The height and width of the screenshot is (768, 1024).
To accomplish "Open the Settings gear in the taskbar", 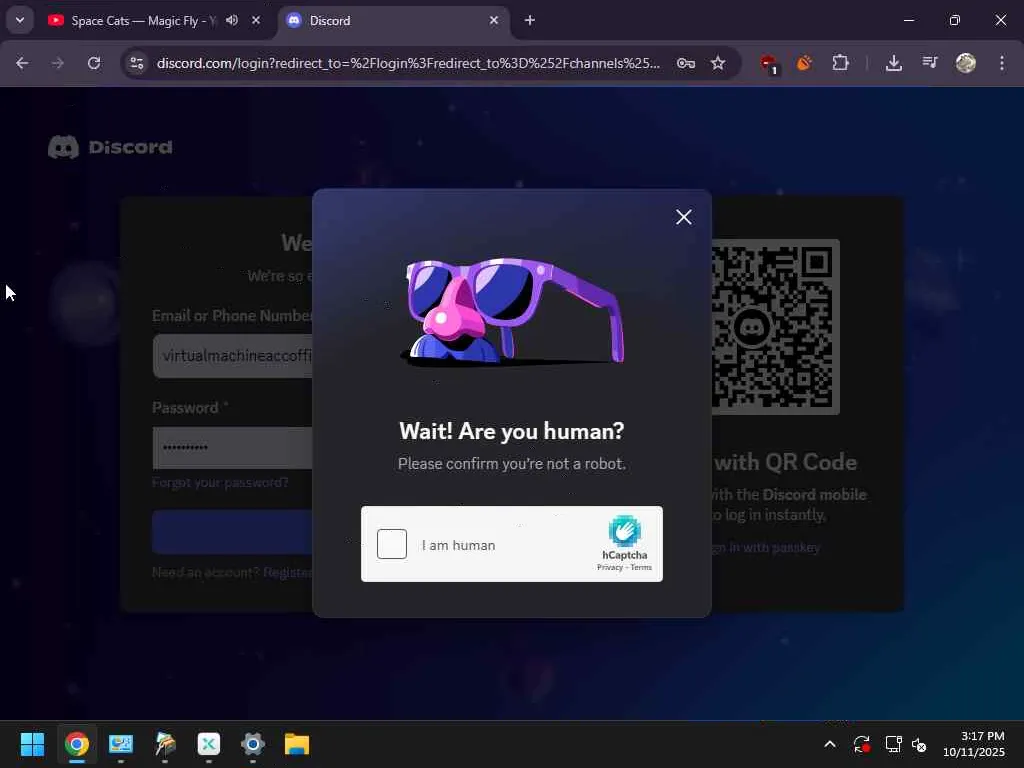I will pyautogui.click(x=253, y=744).
